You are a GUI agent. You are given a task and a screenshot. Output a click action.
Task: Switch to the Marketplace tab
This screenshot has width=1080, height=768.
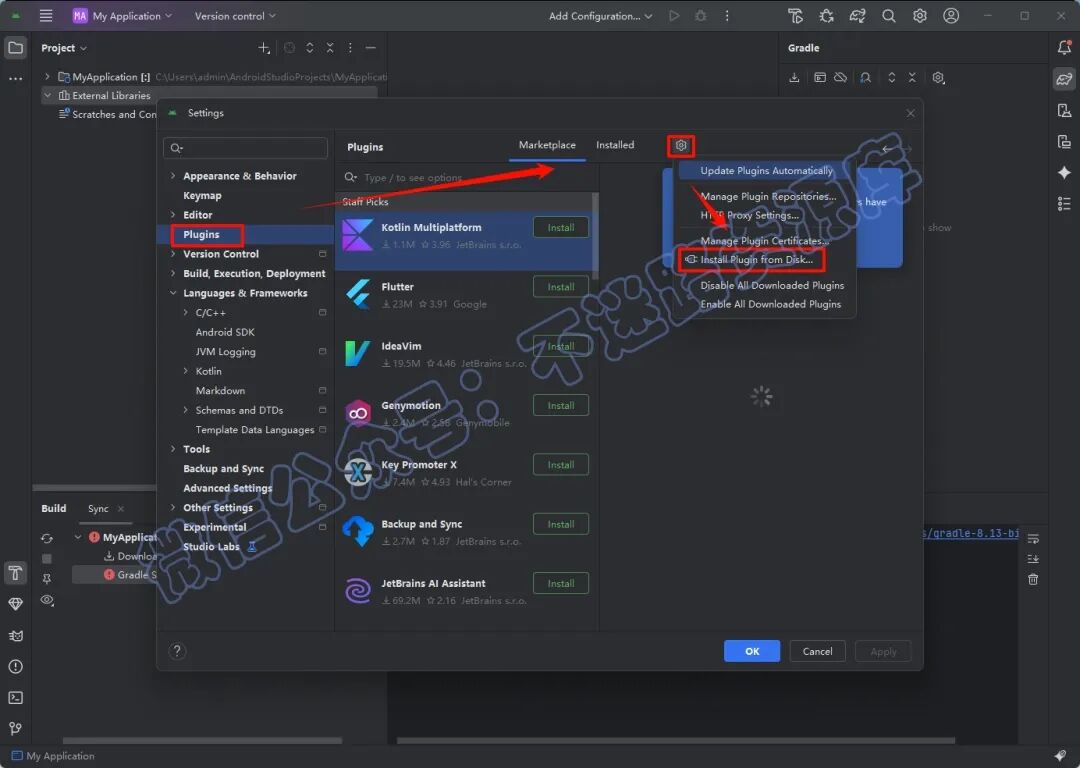(547, 145)
